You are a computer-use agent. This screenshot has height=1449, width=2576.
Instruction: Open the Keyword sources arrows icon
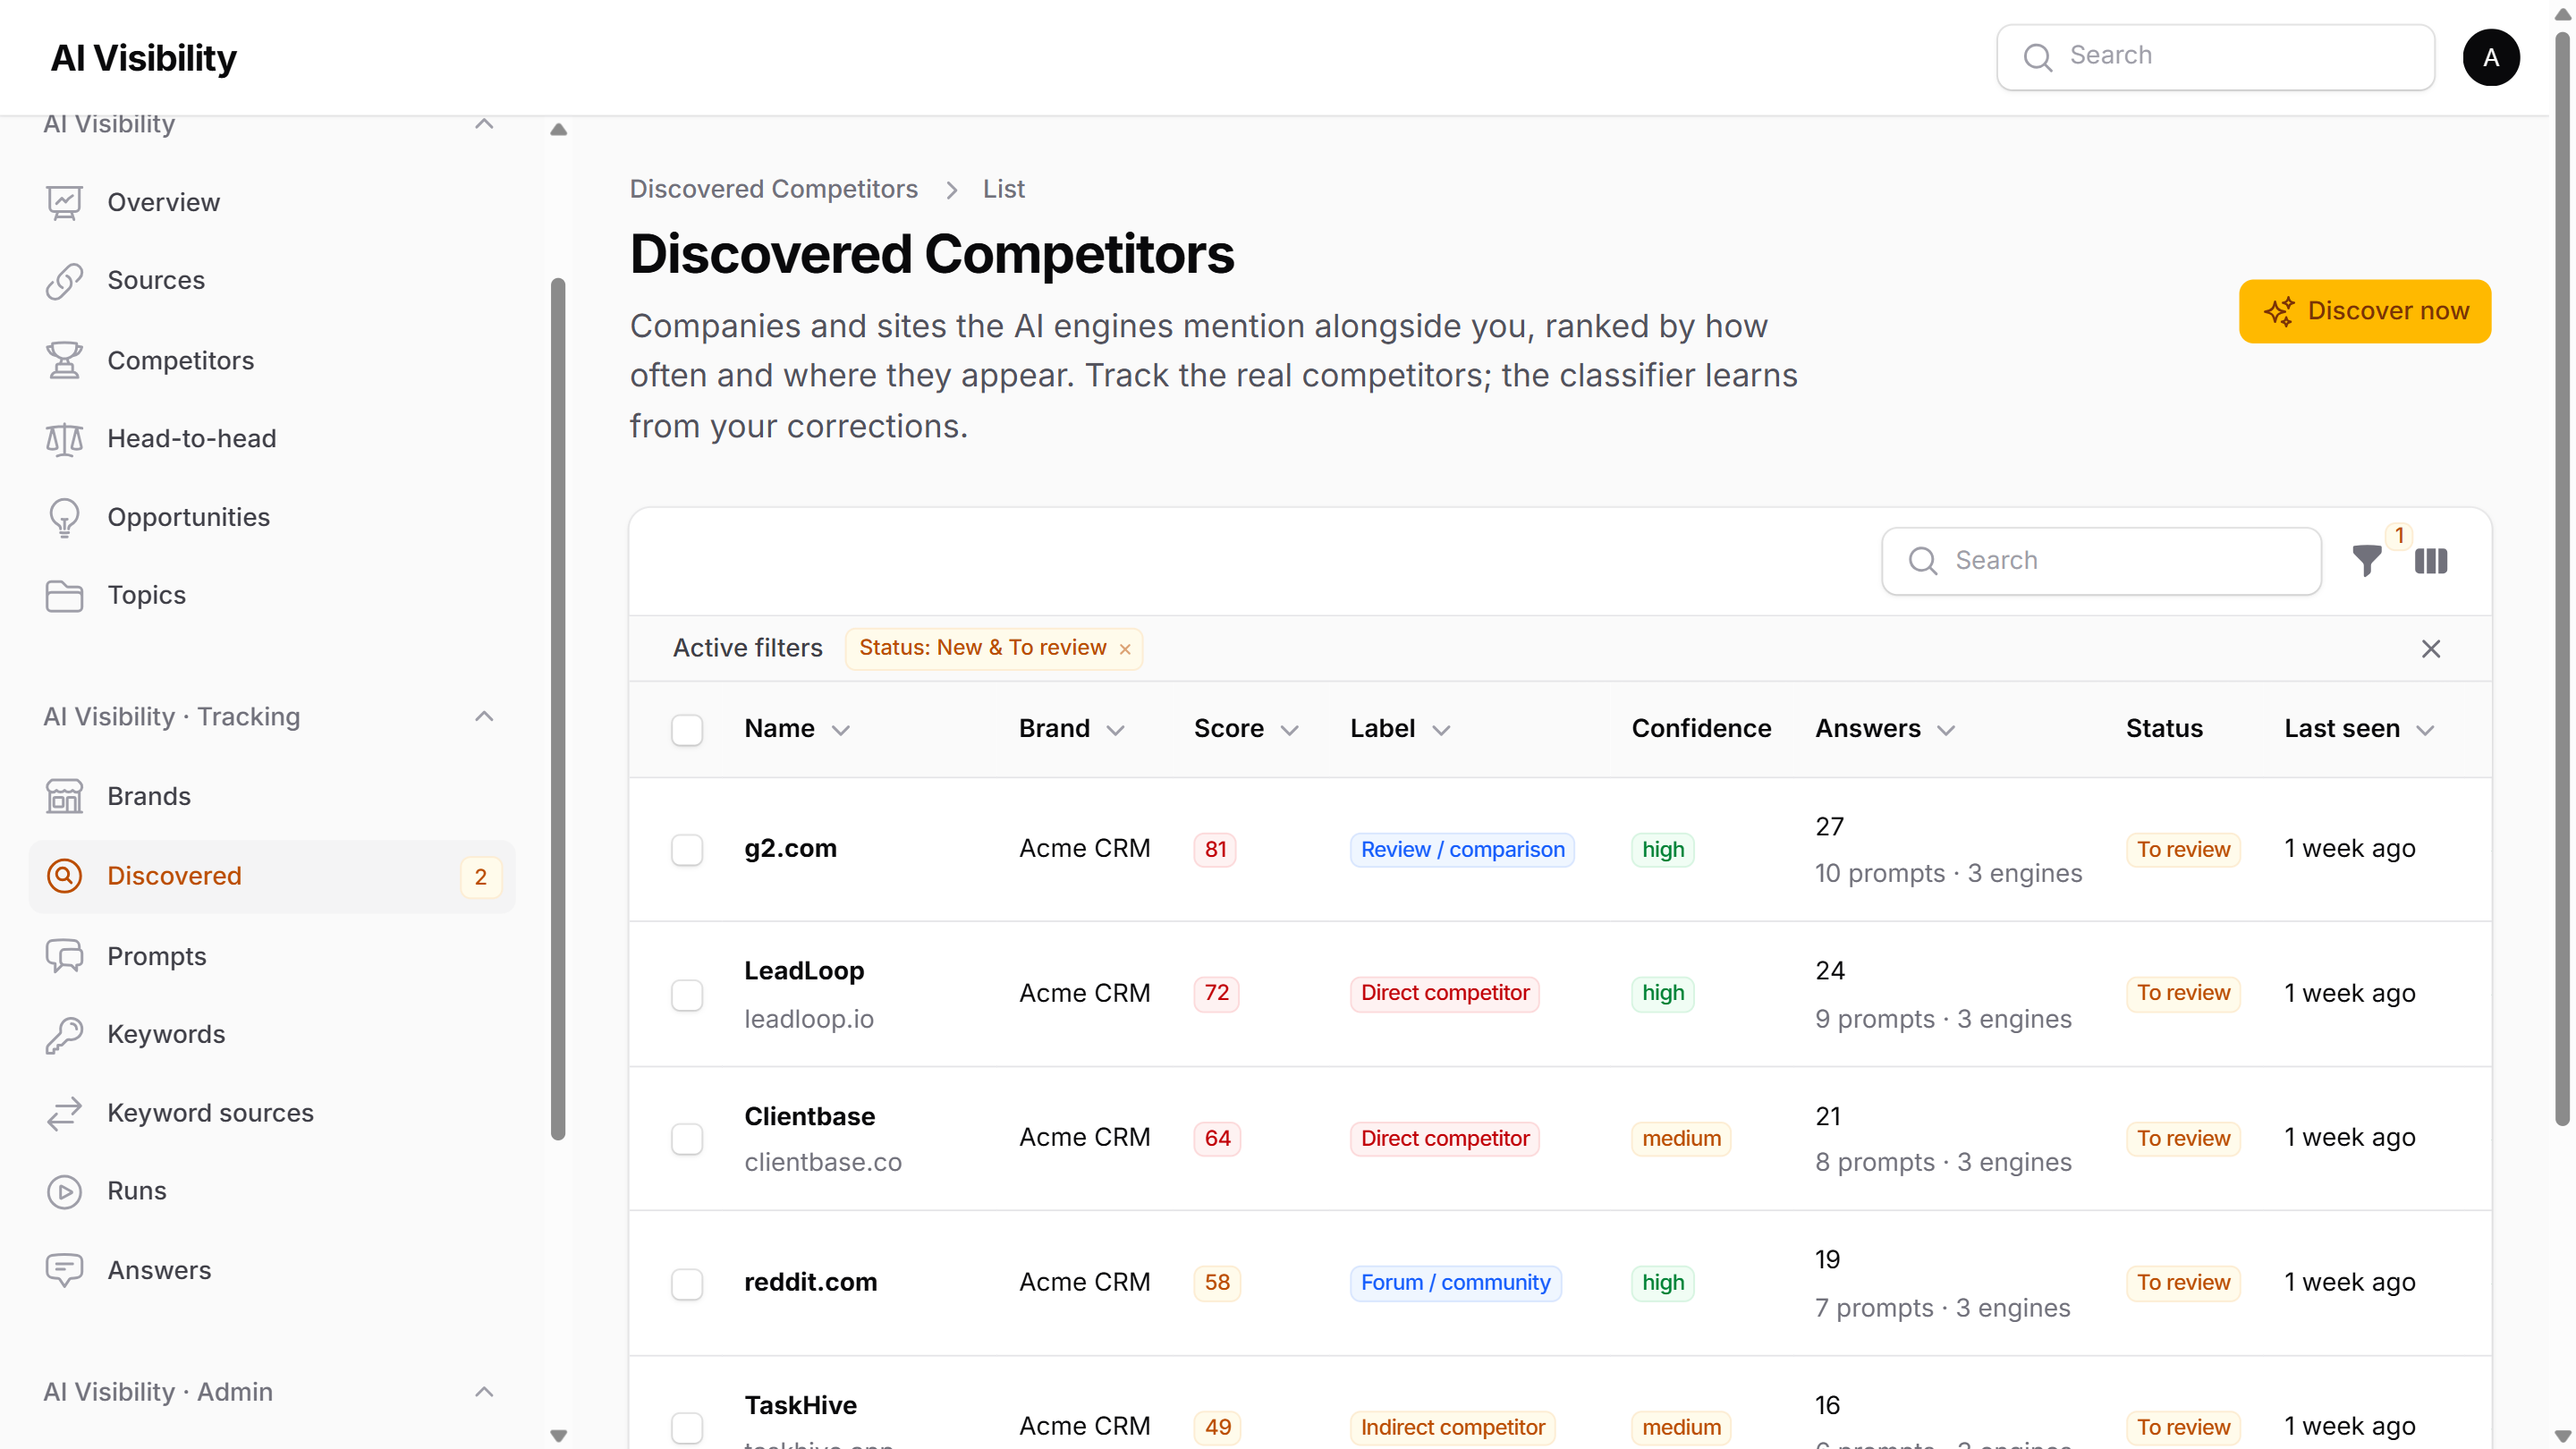(64, 1113)
